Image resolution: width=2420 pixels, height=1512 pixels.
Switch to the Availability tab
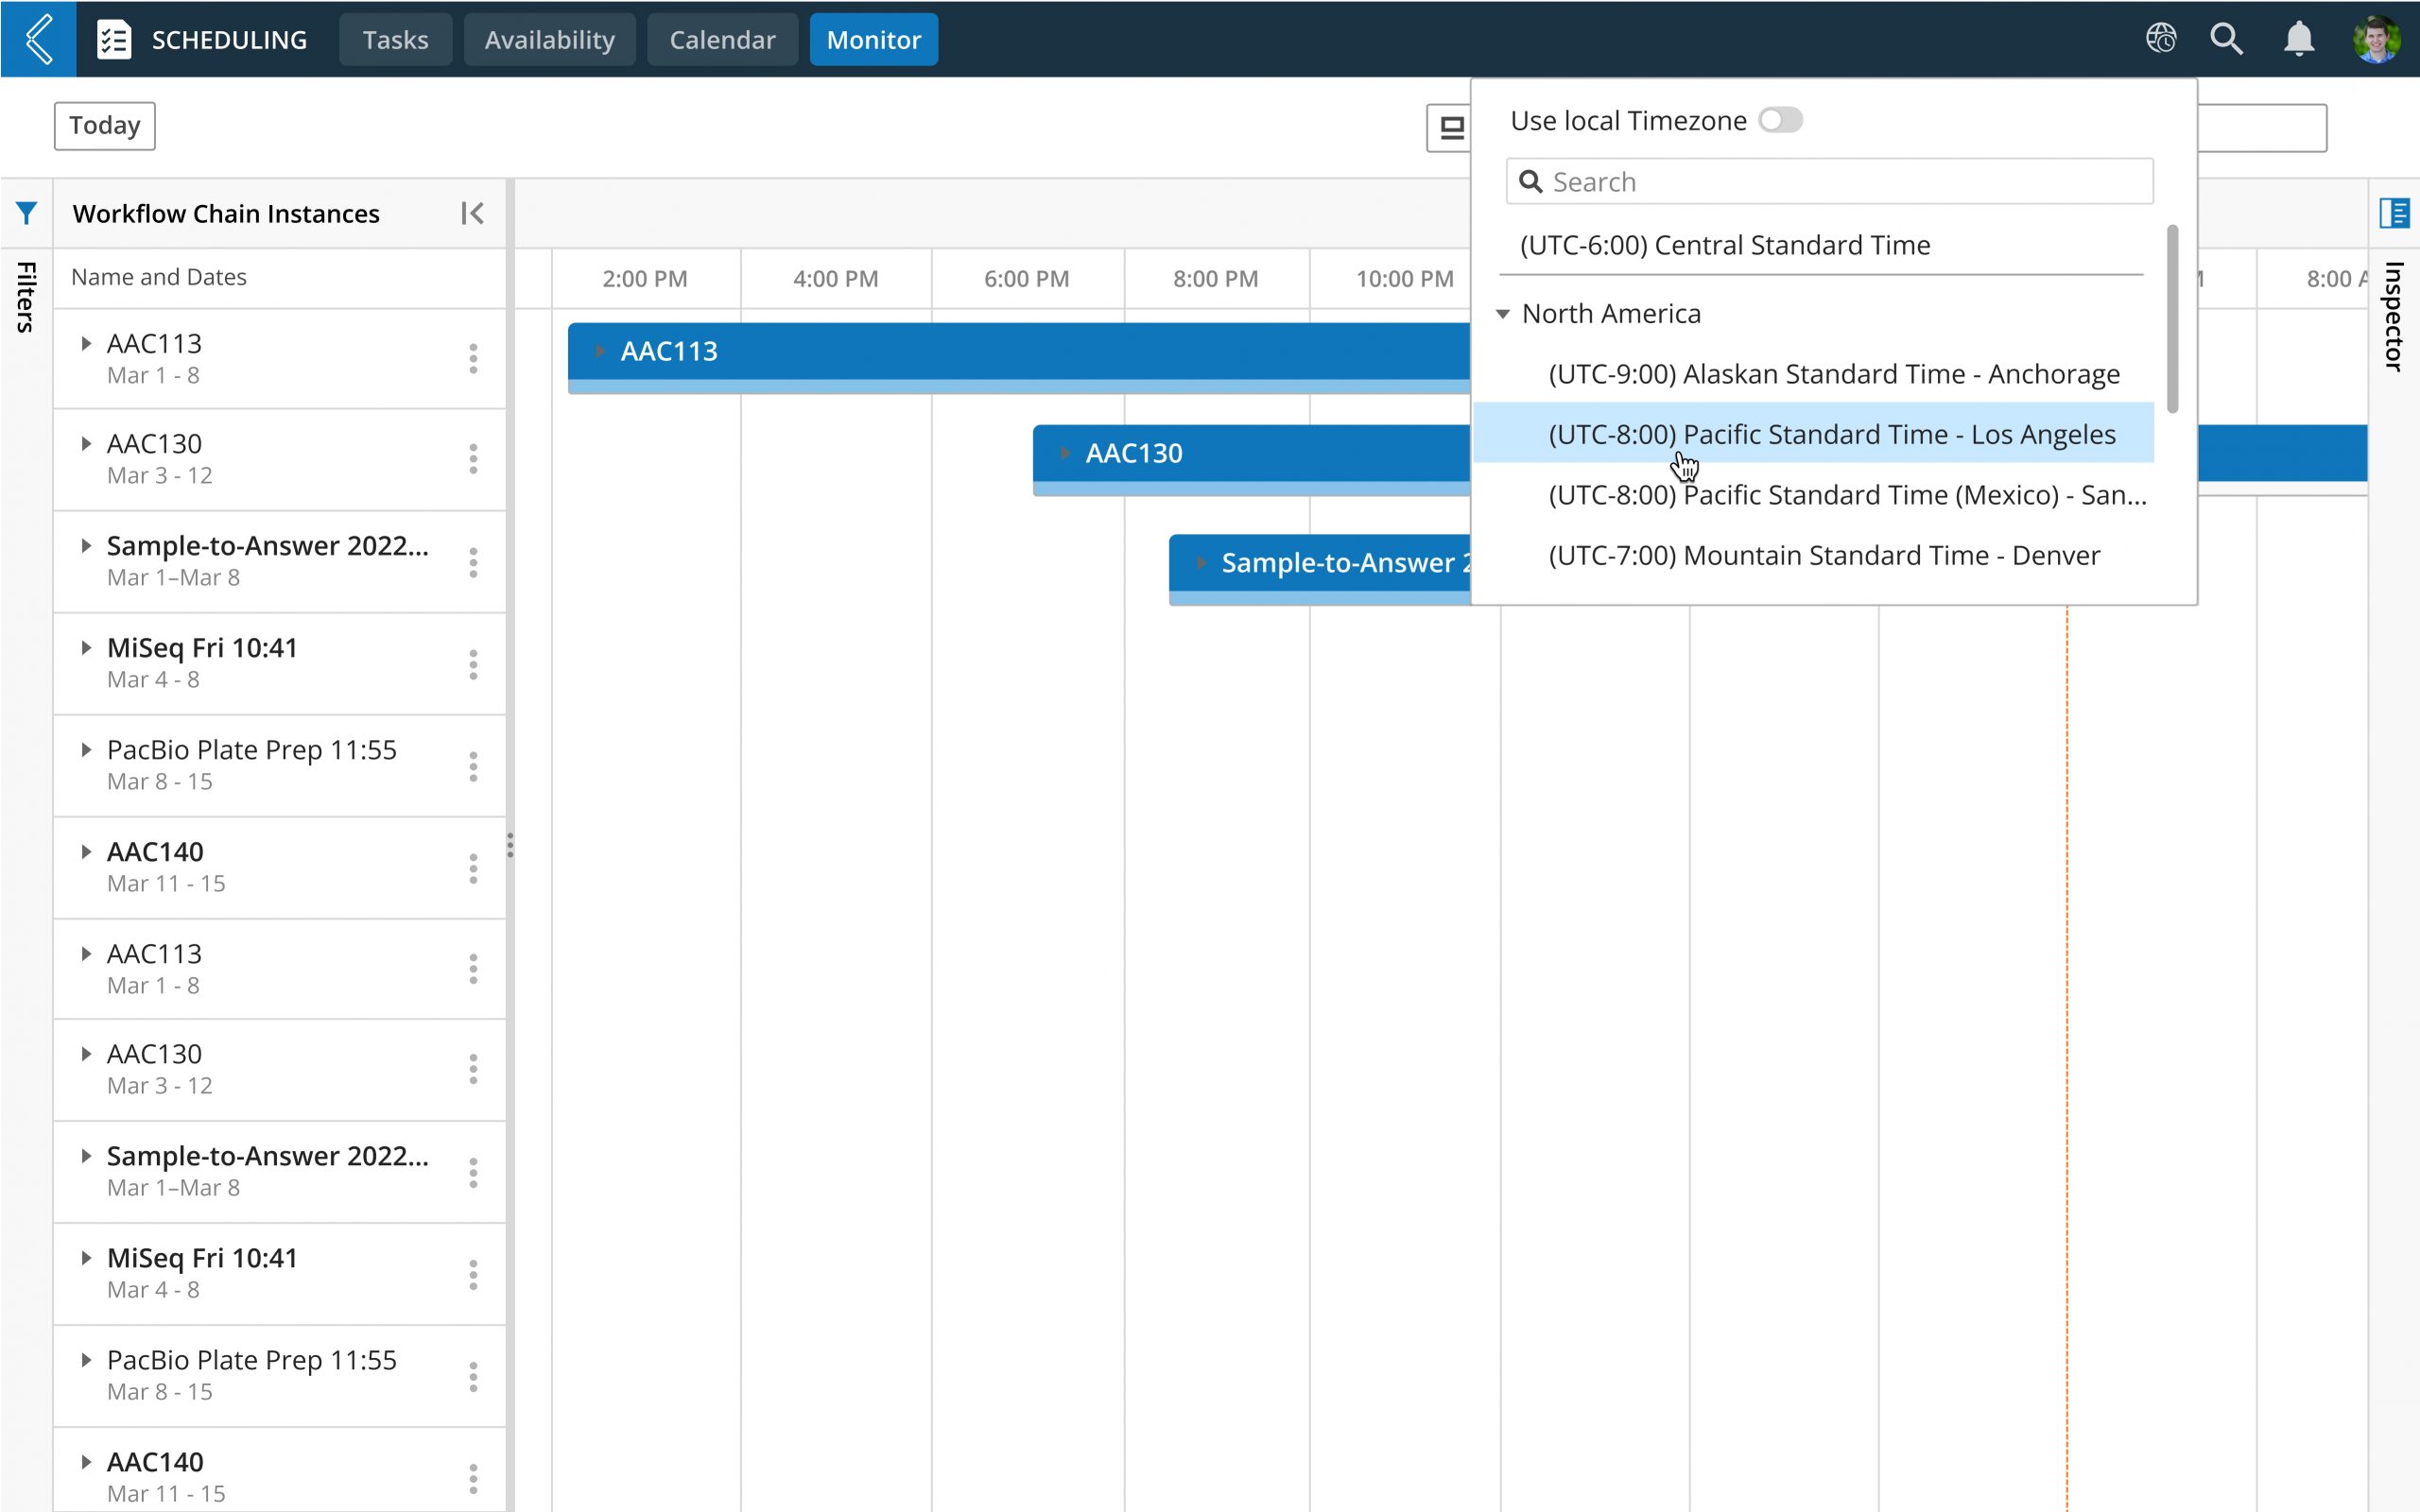coord(549,40)
